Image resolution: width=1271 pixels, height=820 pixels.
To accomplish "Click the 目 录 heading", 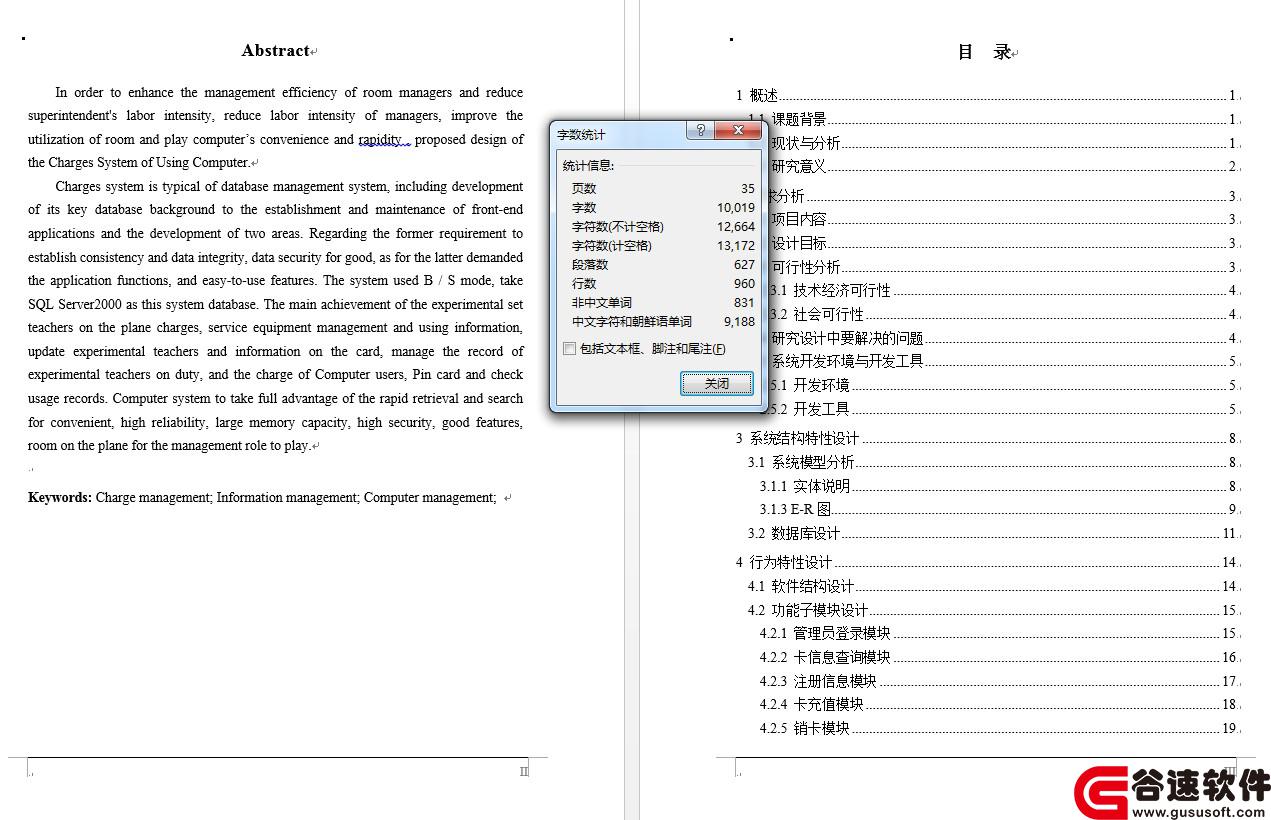I will coord(985,52).
